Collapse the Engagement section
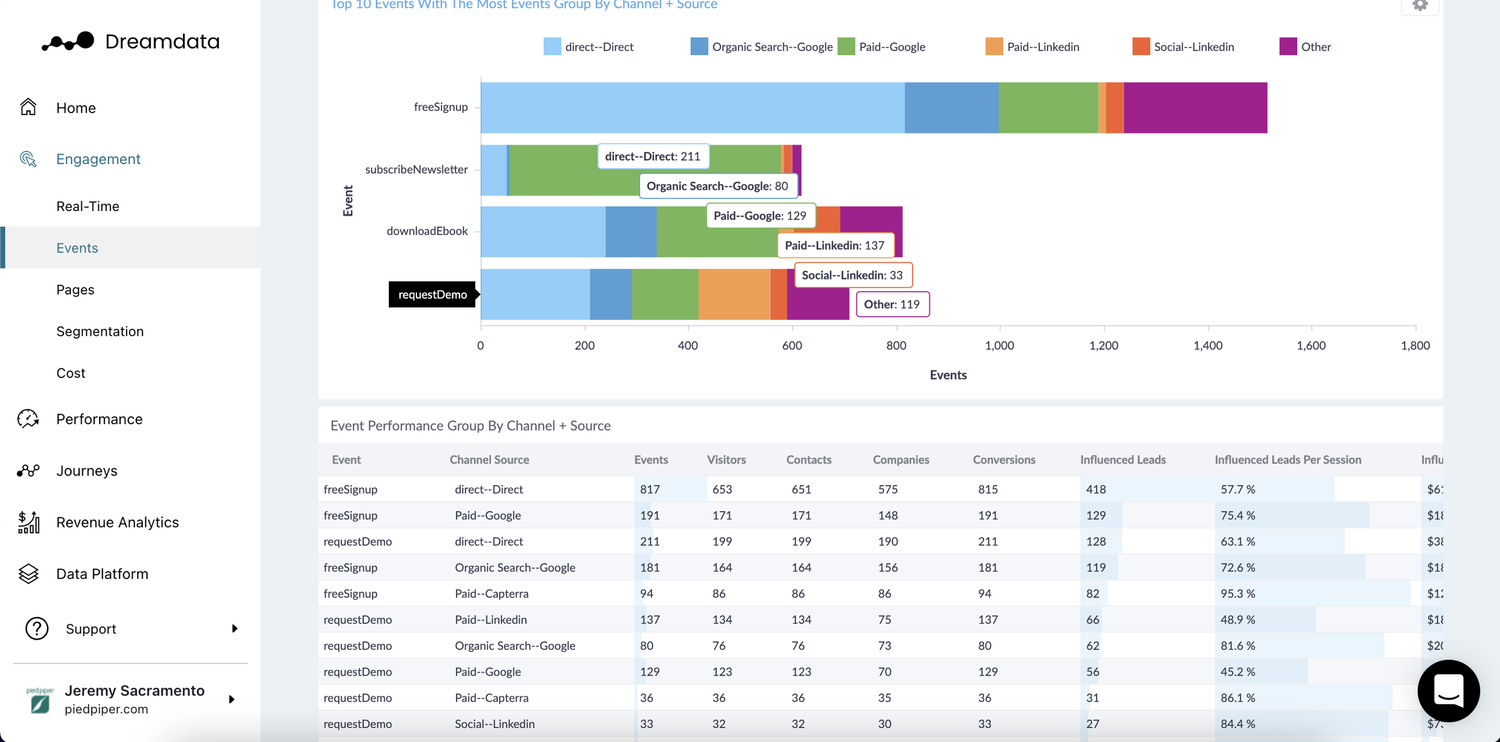 (x=98, y=158)
